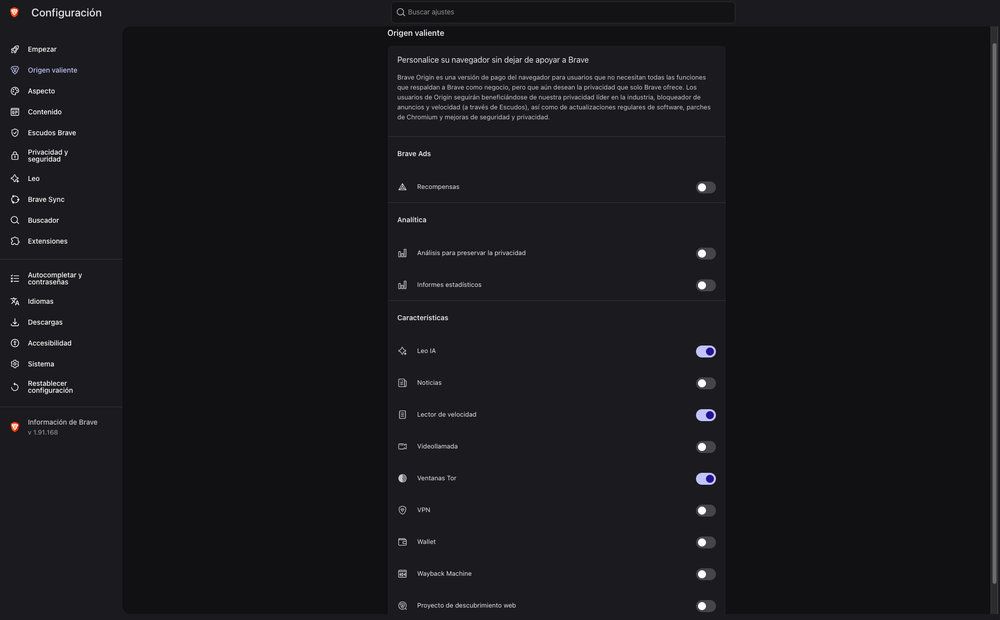Click the Tor icon beside Ventanas Tor
Viewport: 1000px width, 620px height.
click(402, 478)
